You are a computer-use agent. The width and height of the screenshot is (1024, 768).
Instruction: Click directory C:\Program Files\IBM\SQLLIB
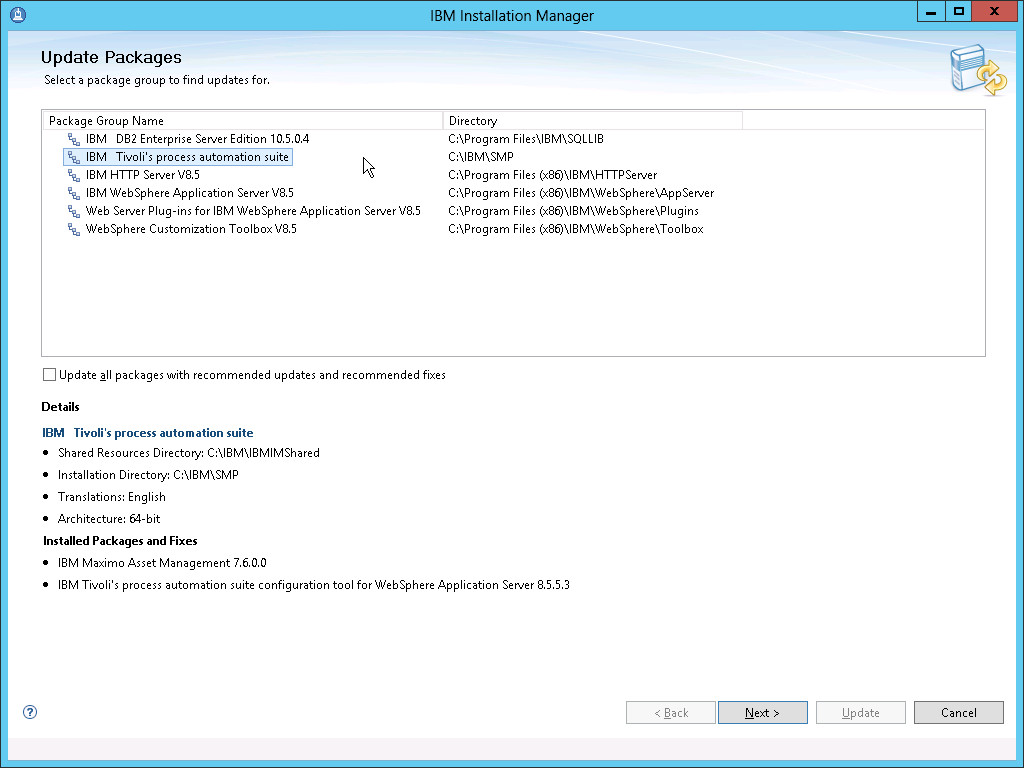click(526, 139)
